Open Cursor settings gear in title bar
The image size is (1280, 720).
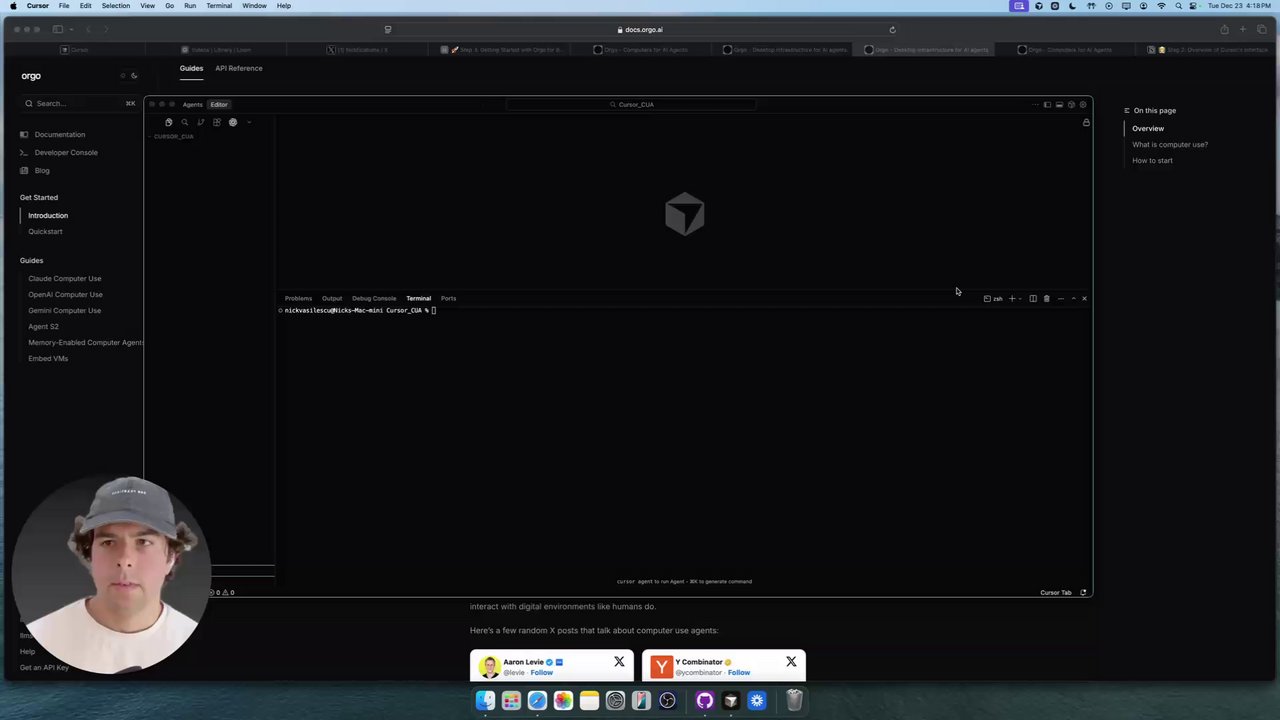tap(1082, 104)
